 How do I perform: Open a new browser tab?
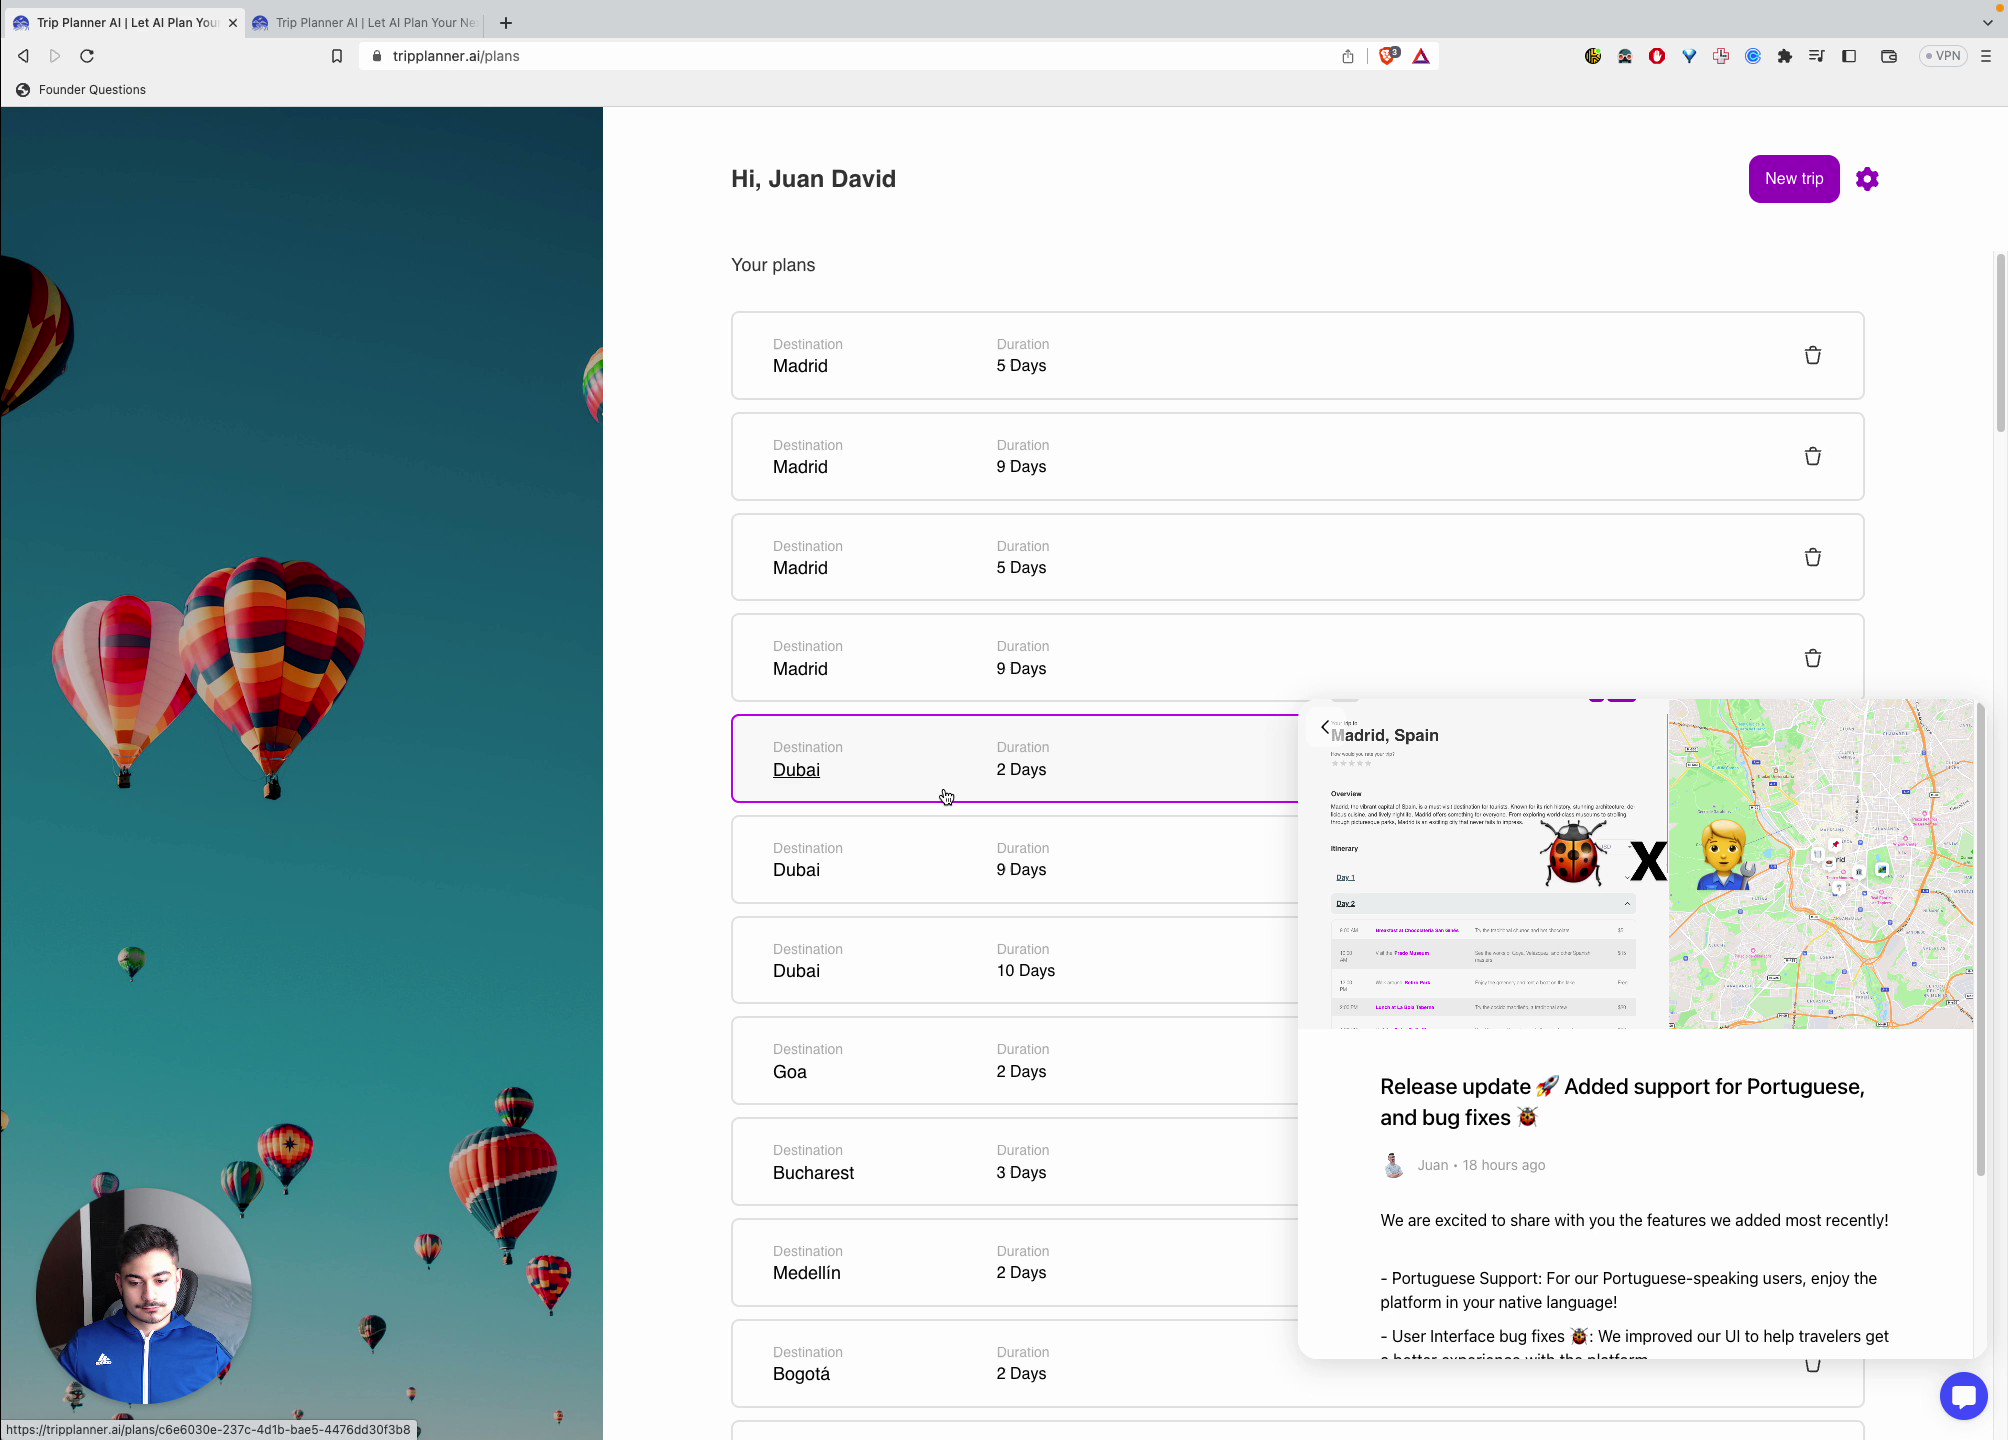coord(506,22)
